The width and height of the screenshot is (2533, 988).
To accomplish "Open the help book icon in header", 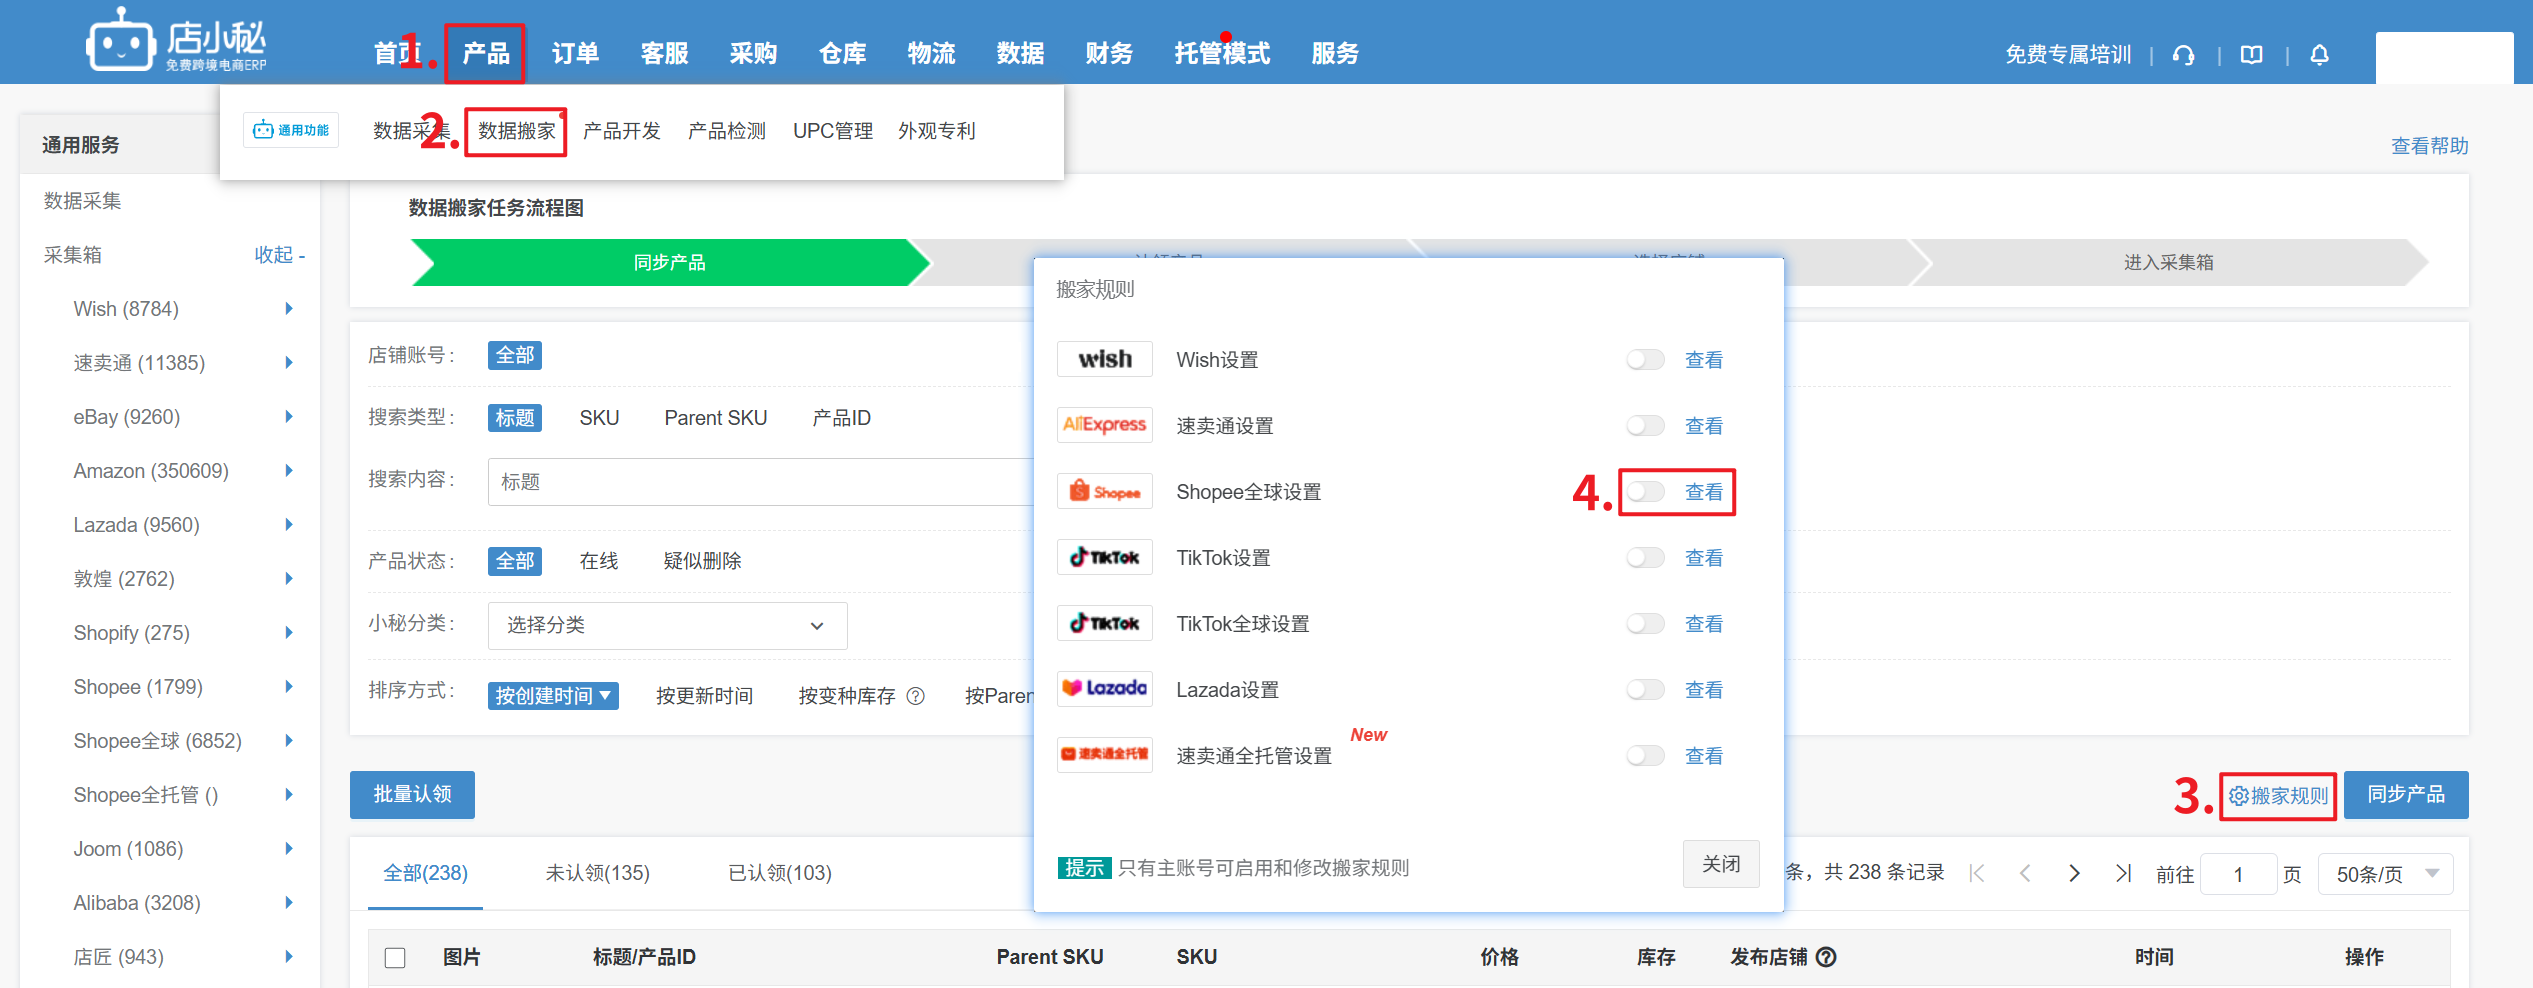I will (x=2251, y=55).
